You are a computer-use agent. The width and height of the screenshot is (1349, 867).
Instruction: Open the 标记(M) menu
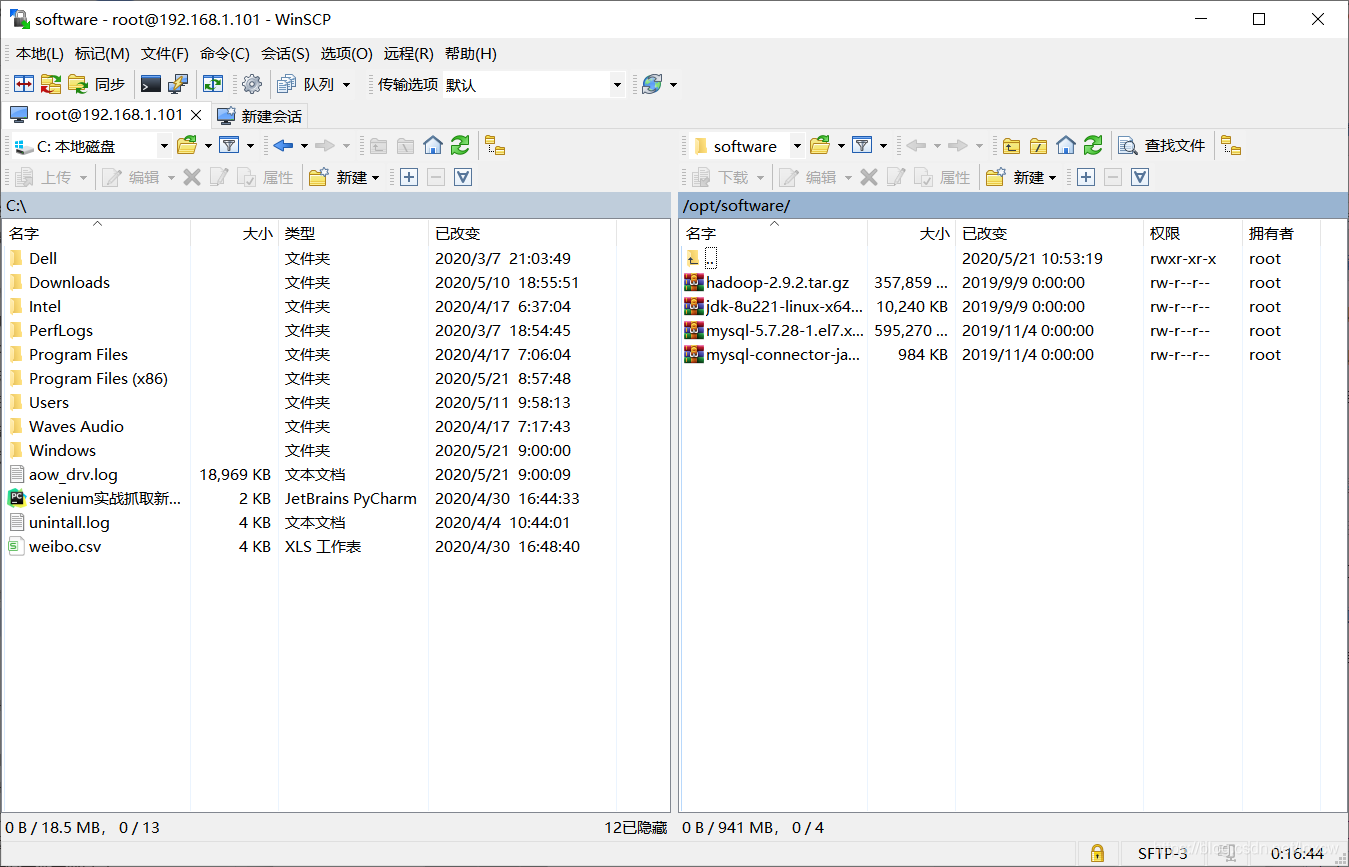click(x=102, y=54)
